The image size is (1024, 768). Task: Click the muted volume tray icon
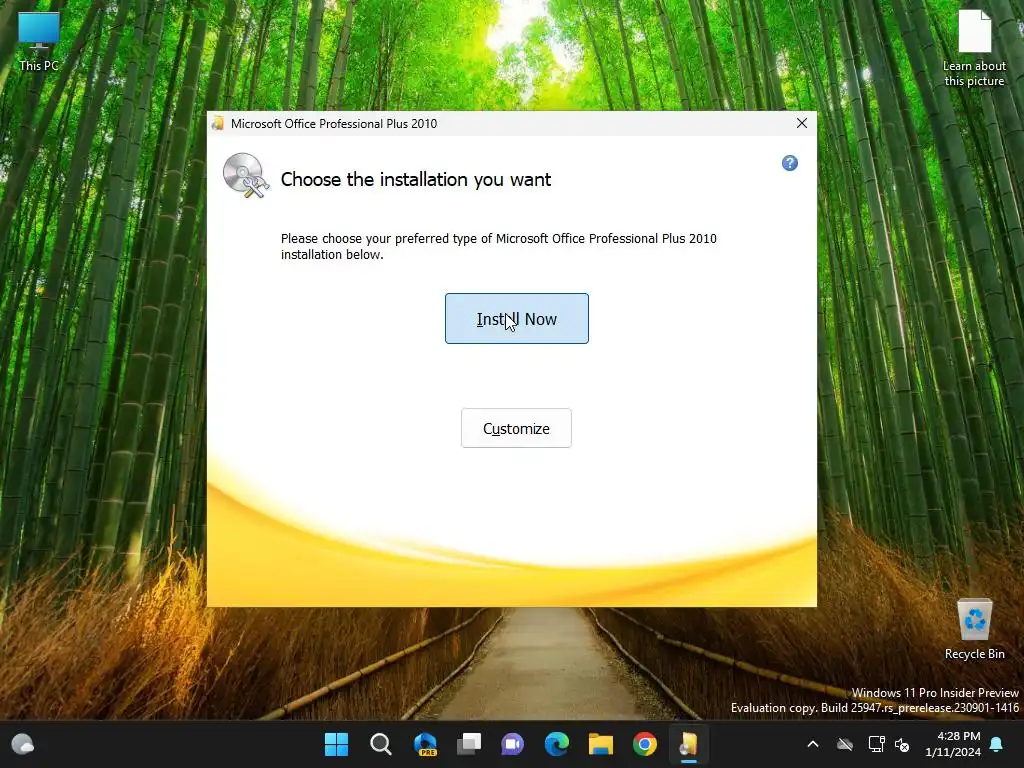click(x=902, y=744)
